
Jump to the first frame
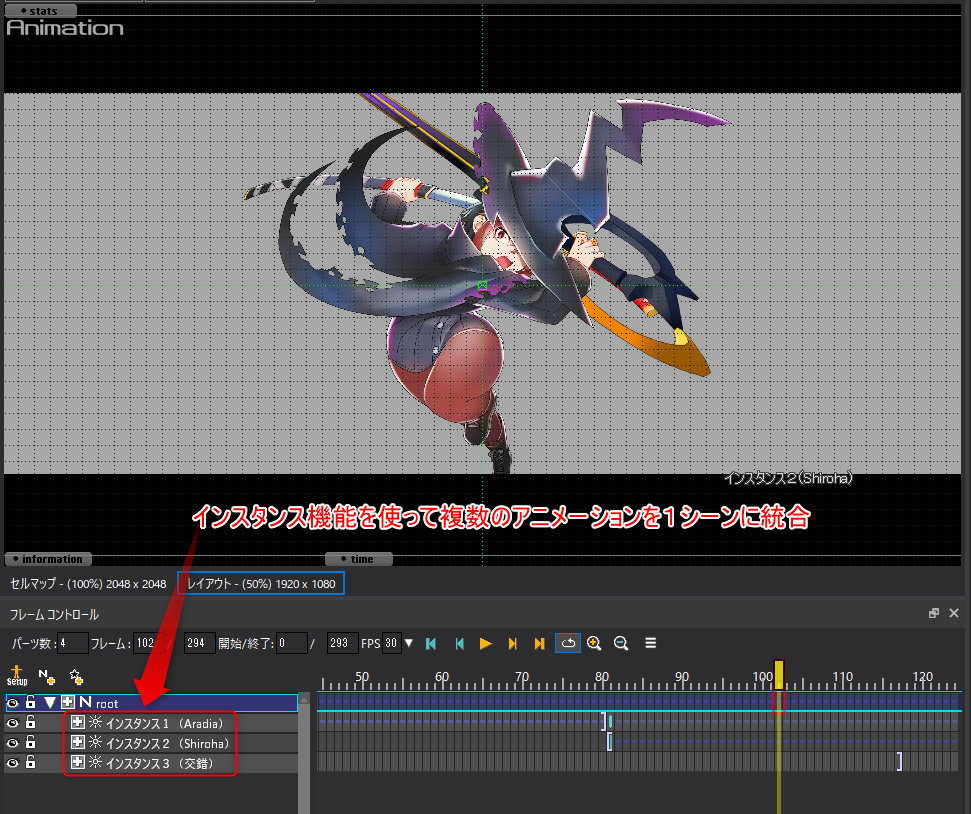click(431, 643)
